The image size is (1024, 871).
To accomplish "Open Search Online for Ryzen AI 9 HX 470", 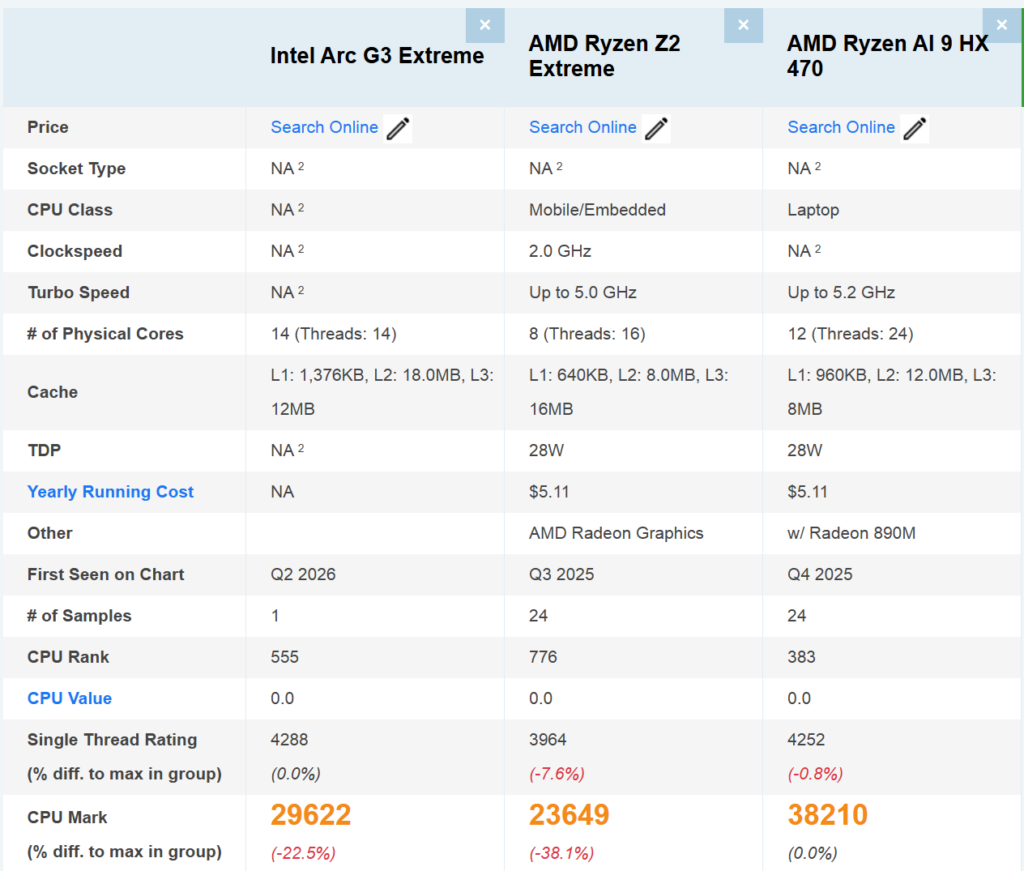I will [x=841, y=127].
